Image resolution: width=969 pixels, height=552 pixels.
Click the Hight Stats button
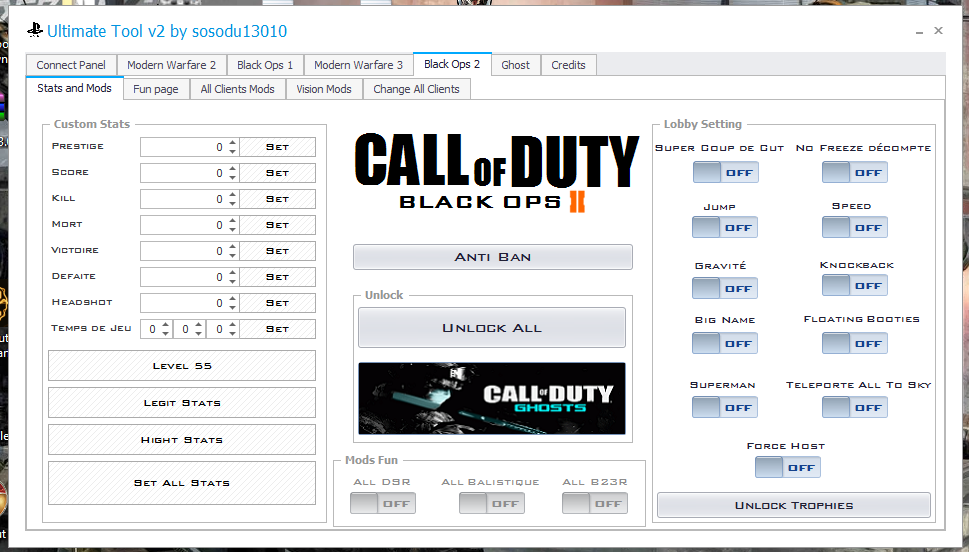[x=182, y=440]
